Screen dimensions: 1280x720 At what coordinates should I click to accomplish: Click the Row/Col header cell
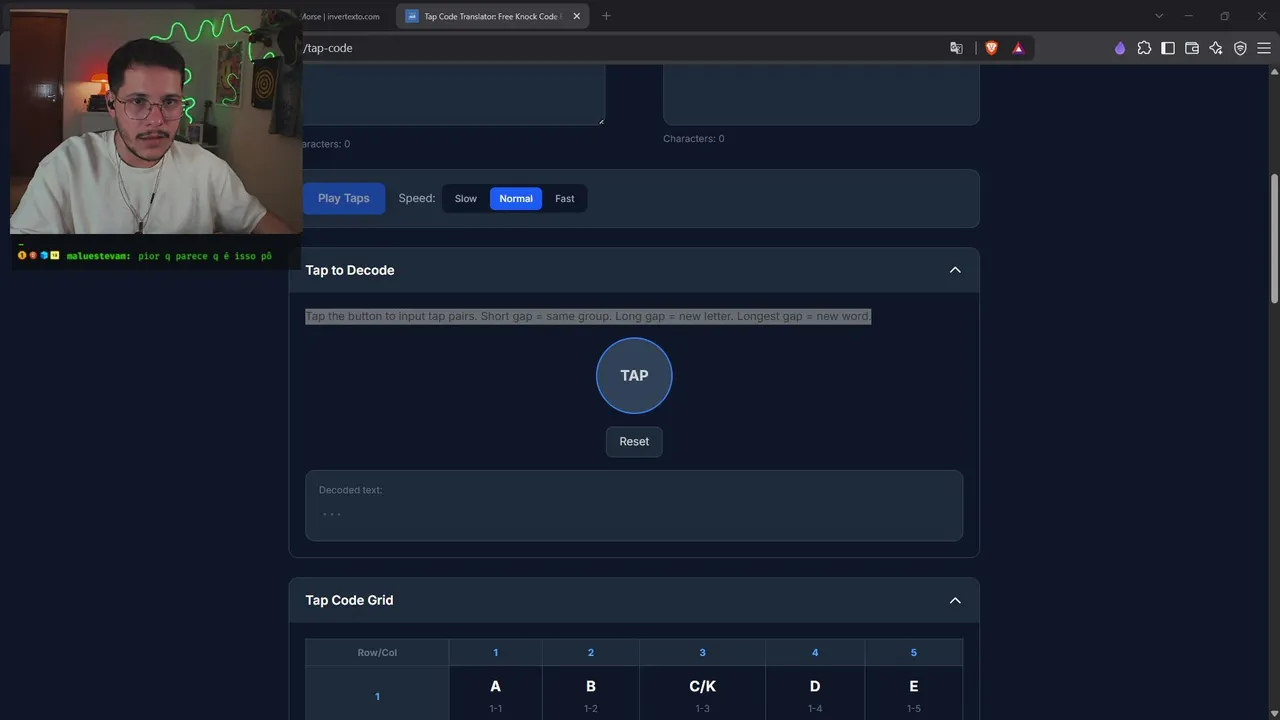pos(377,652)
